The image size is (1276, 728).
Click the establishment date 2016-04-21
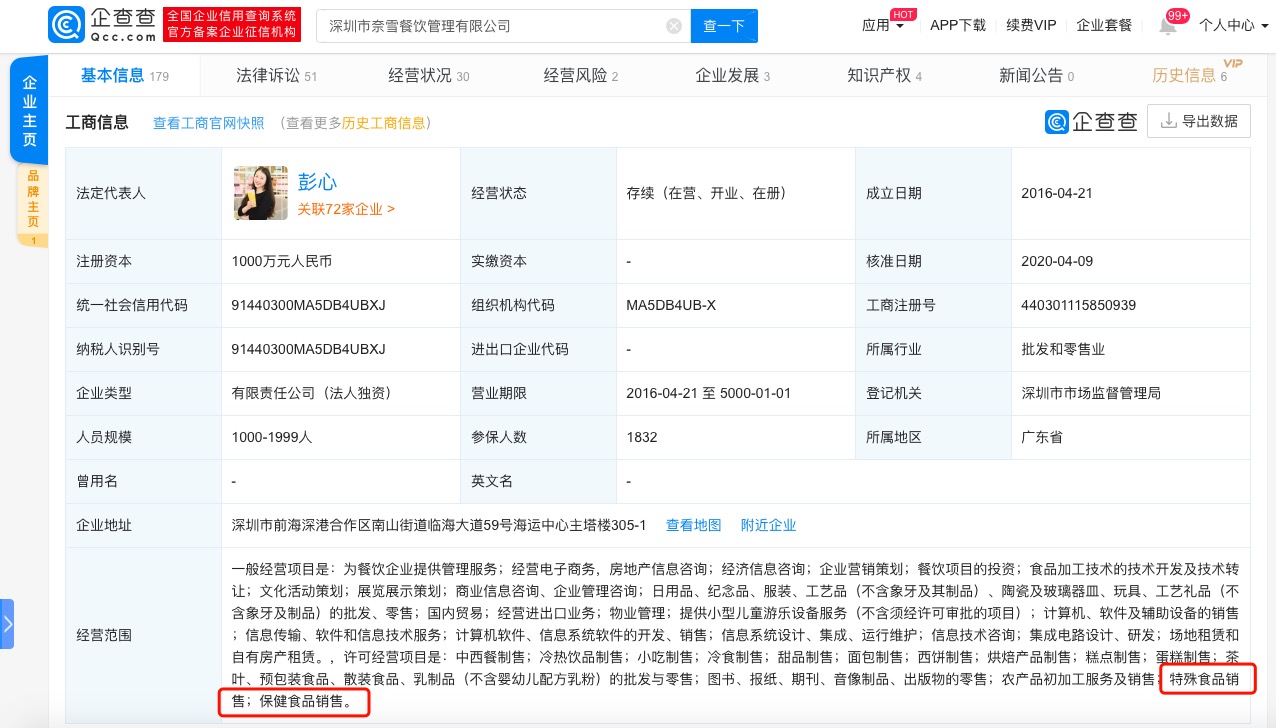tap(1057, 193)
